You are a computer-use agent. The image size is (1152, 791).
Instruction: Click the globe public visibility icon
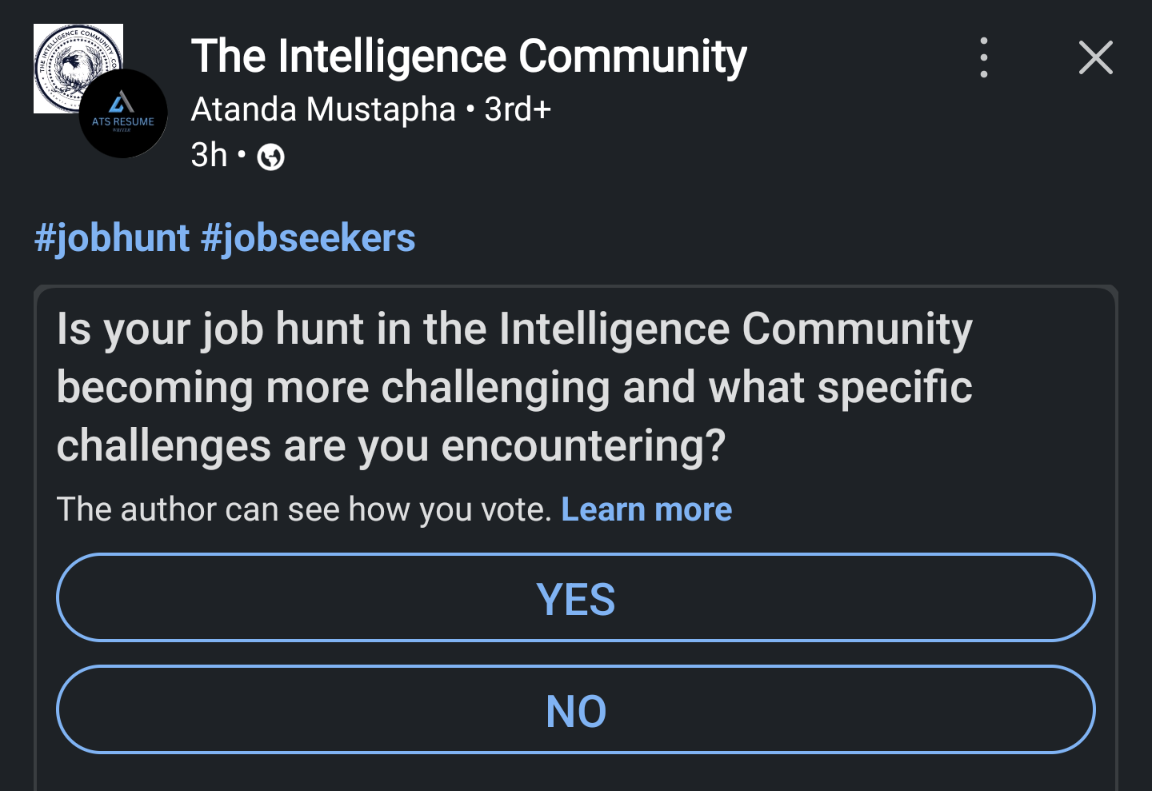pyautogui.click(x=271, y=158)
